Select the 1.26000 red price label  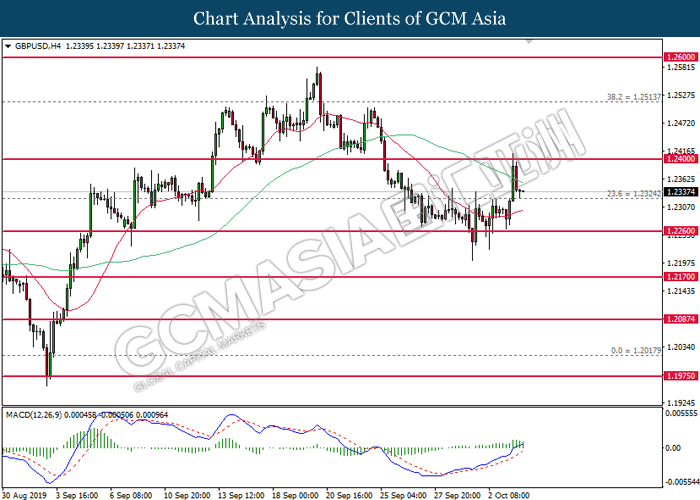[x=681, y=57]
